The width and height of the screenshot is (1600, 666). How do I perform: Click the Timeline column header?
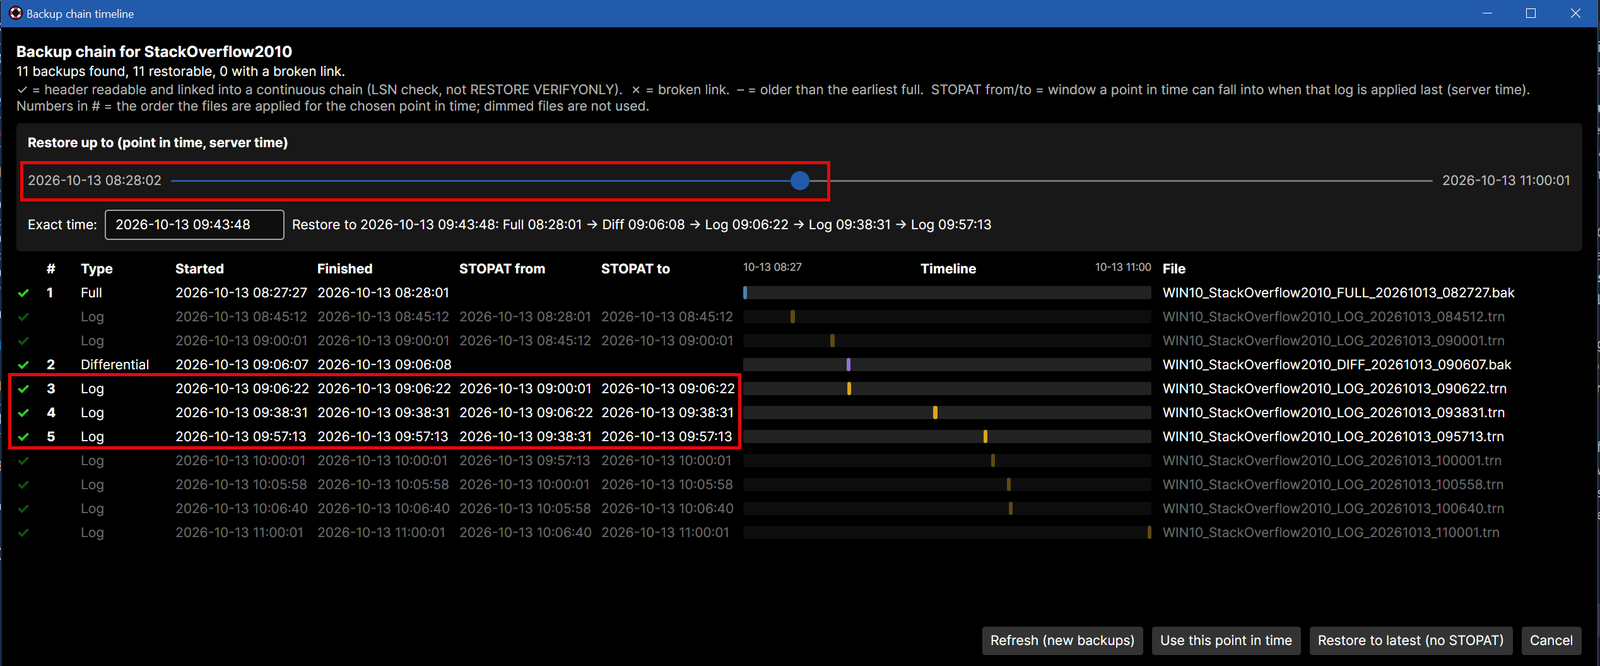pos(948,269)
